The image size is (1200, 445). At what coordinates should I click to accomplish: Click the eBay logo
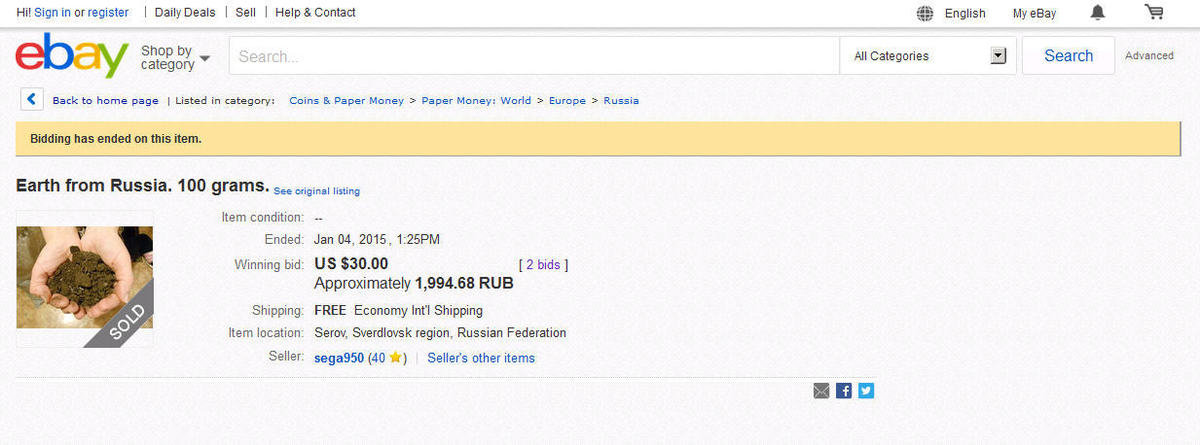(71, 56)
